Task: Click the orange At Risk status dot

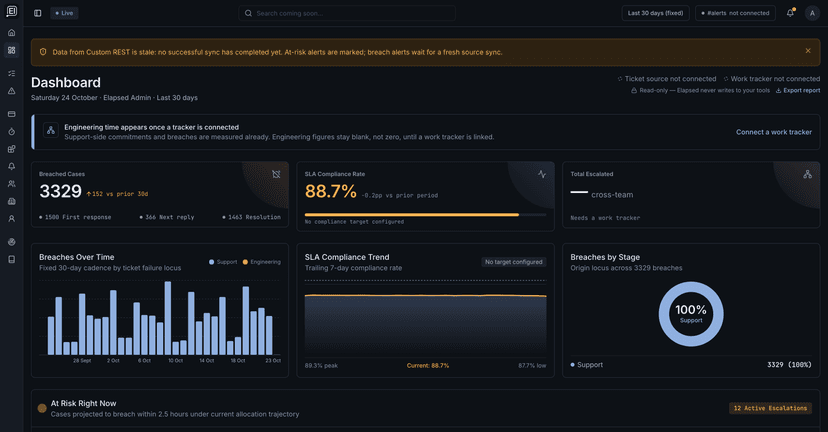Action: tap(42, 408)
